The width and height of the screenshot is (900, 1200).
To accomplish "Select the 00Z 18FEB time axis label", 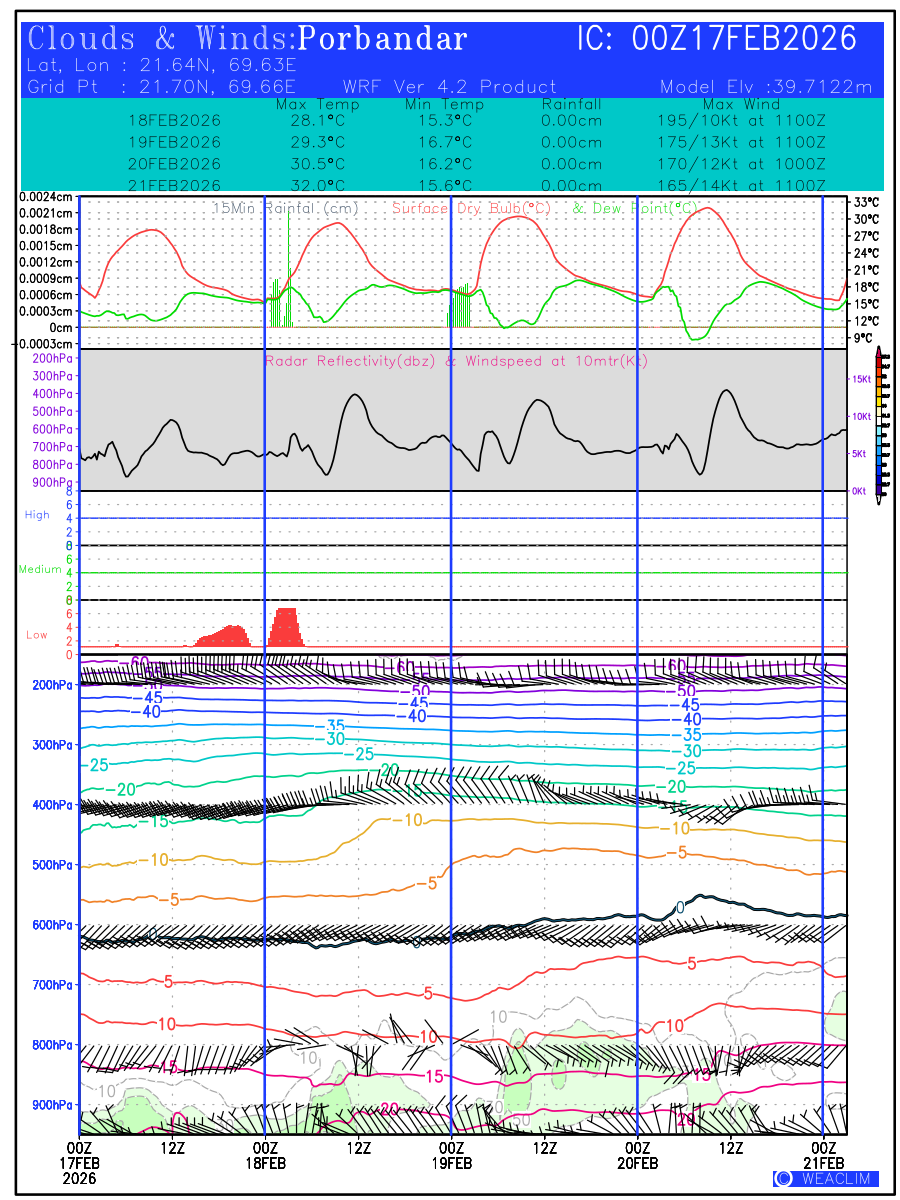I will point(265,1155).
